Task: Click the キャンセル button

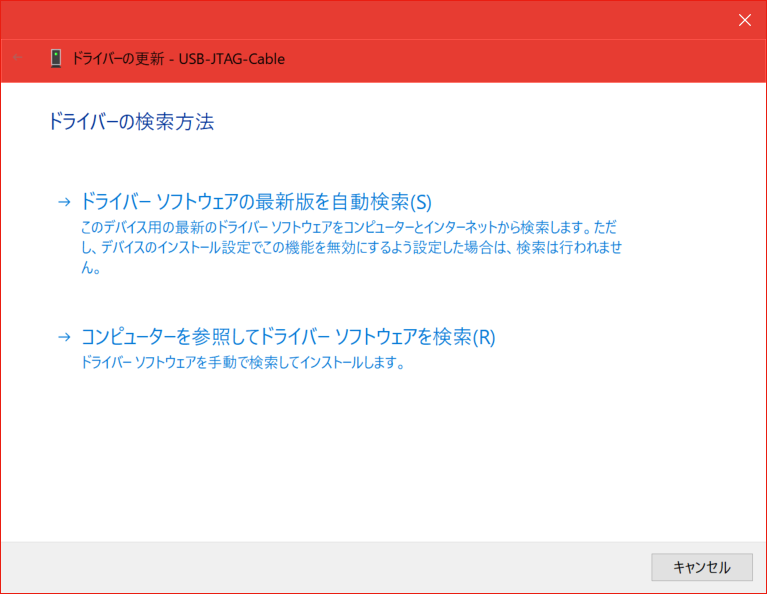Action: pyautogui.click(x=702, y=567)
